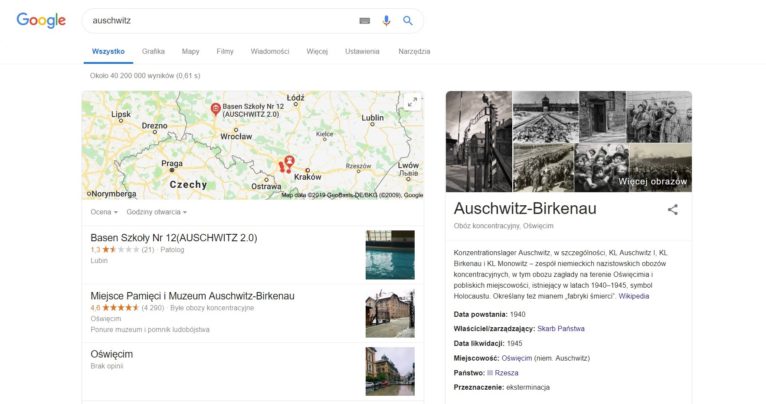This screenshot has width=766, height=404.
Task: Expand the map to full view
Action: click(413, 102)
